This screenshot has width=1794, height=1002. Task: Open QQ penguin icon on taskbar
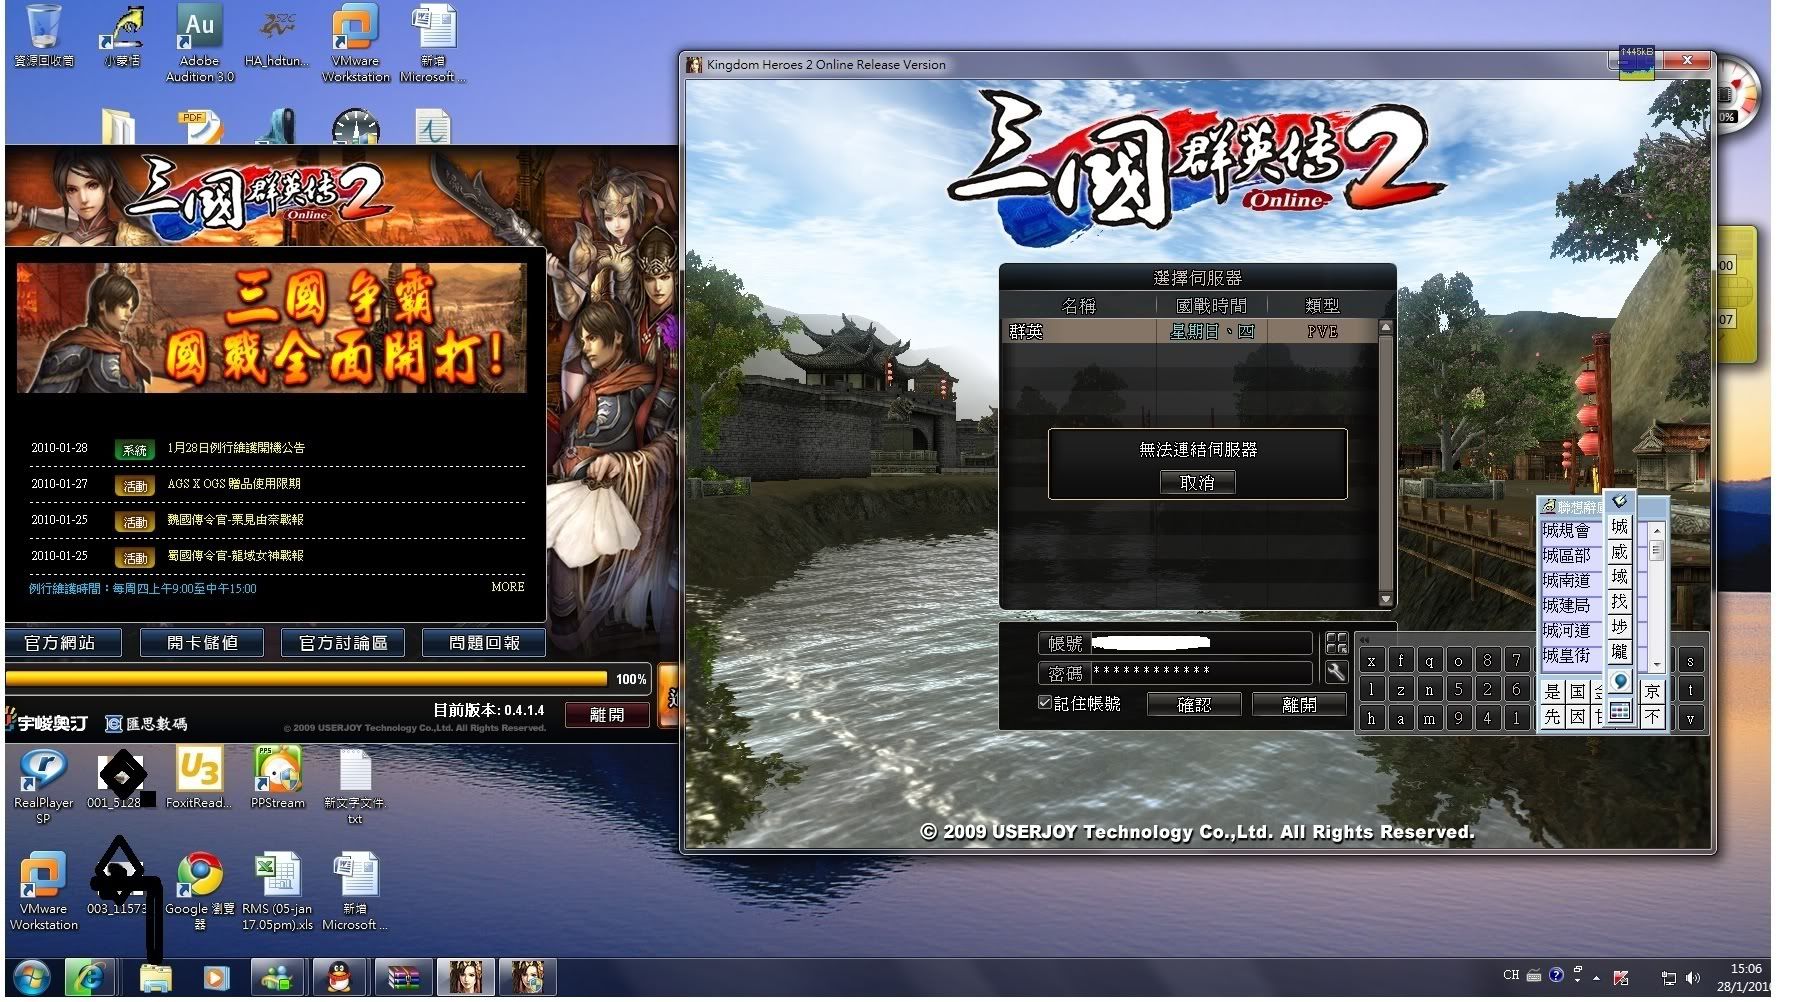pyautogui.click(x=338, y=977)
